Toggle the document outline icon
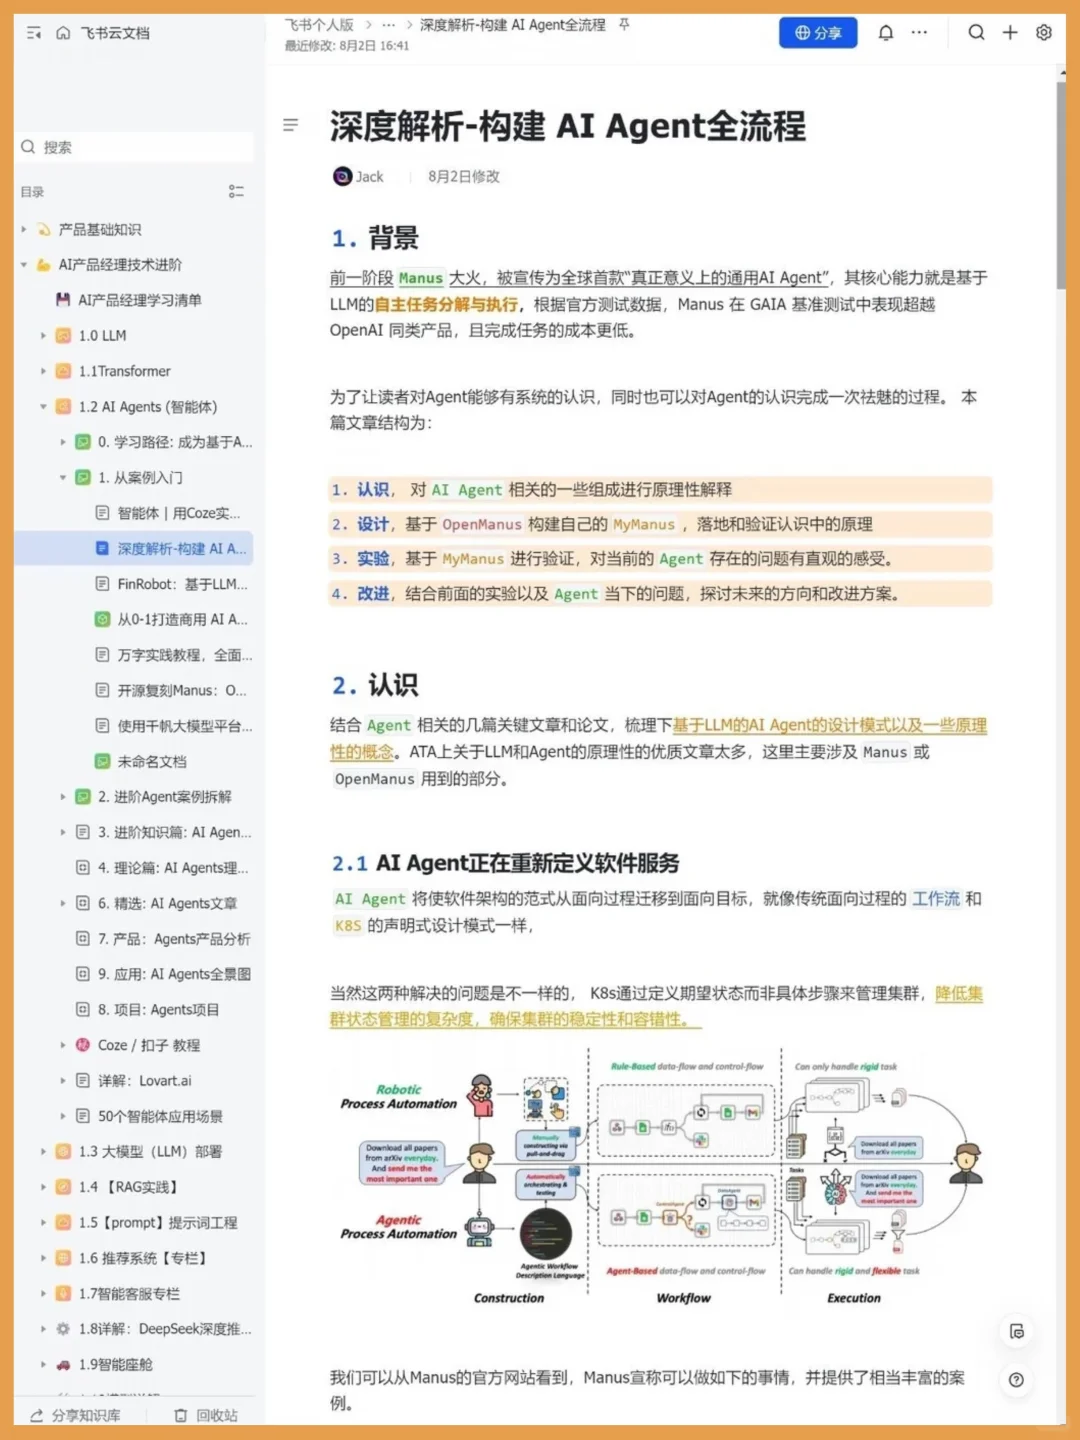Viewport: 1080px width, 1440px height. coord(290,125)
